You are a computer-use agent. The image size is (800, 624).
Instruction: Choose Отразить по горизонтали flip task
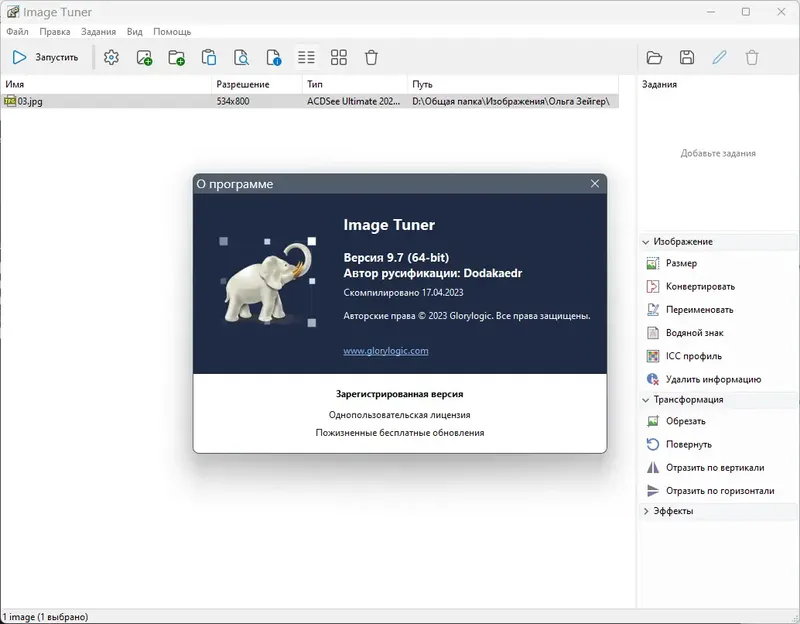tap(708, 490)
